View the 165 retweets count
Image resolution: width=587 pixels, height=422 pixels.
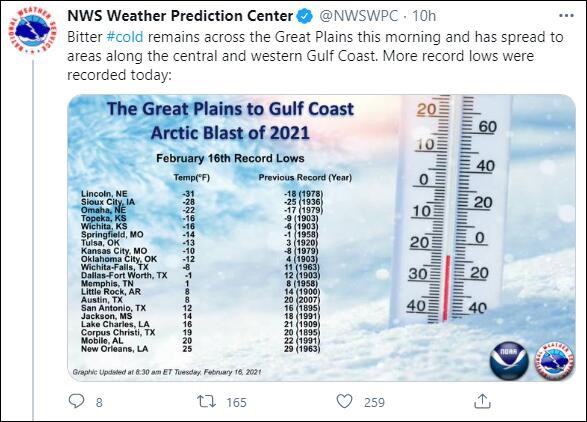(x=236, y=402)
